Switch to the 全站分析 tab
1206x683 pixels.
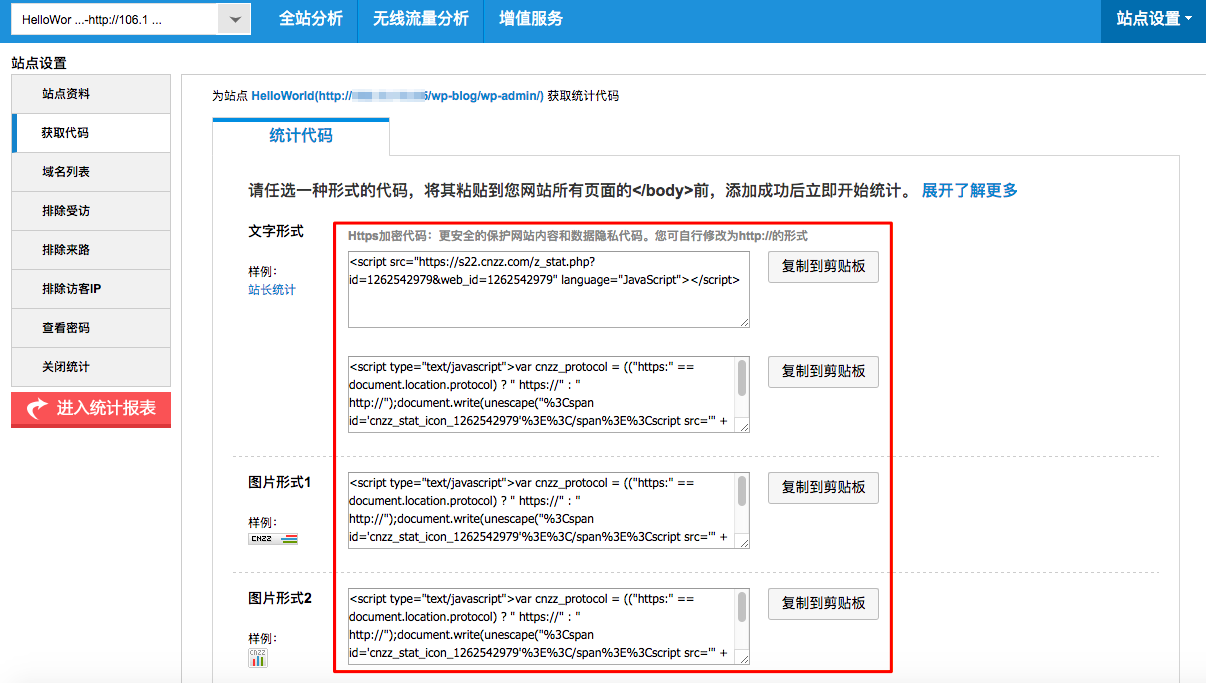click(310, 19)
